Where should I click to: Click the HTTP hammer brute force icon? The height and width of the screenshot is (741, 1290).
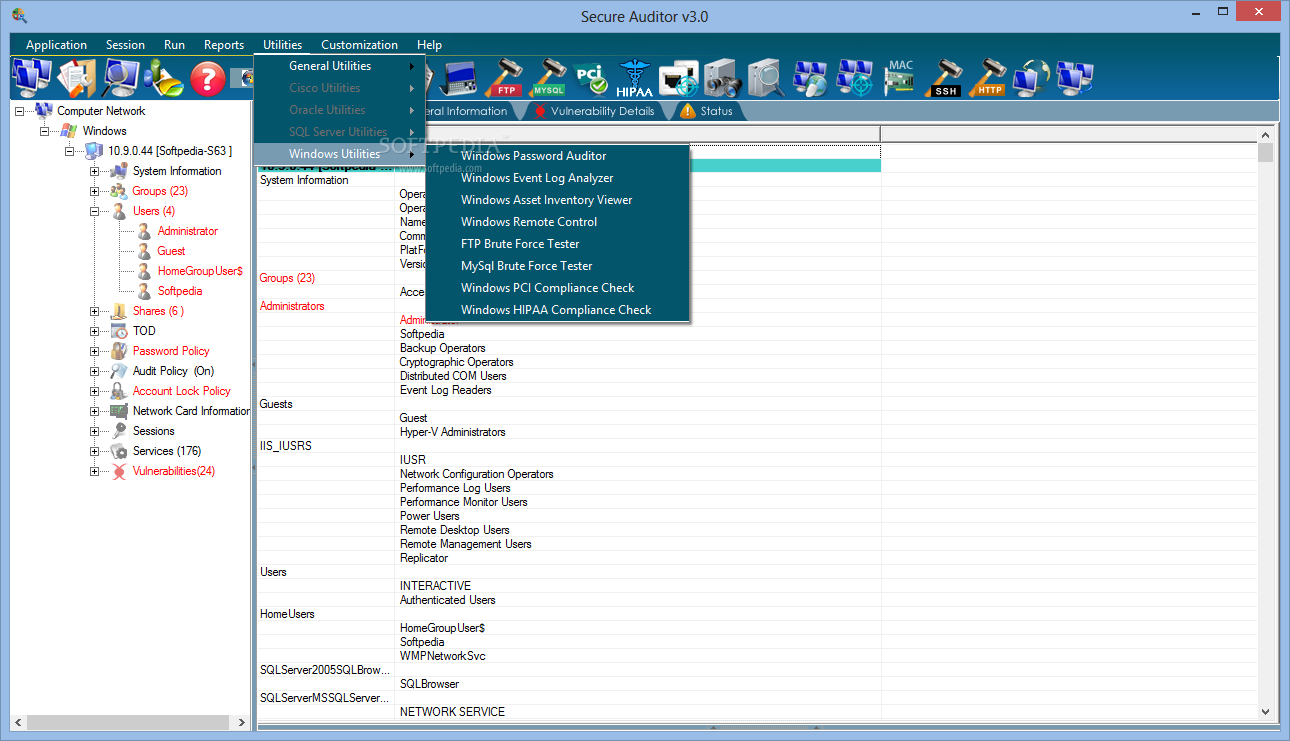989,78
